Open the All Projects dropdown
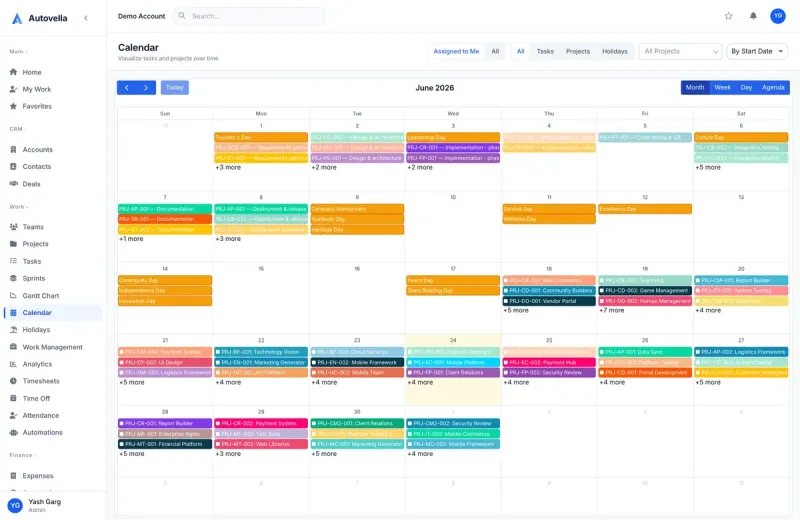Viewport: 800px width, 520px height. click(x=680, y=52)
